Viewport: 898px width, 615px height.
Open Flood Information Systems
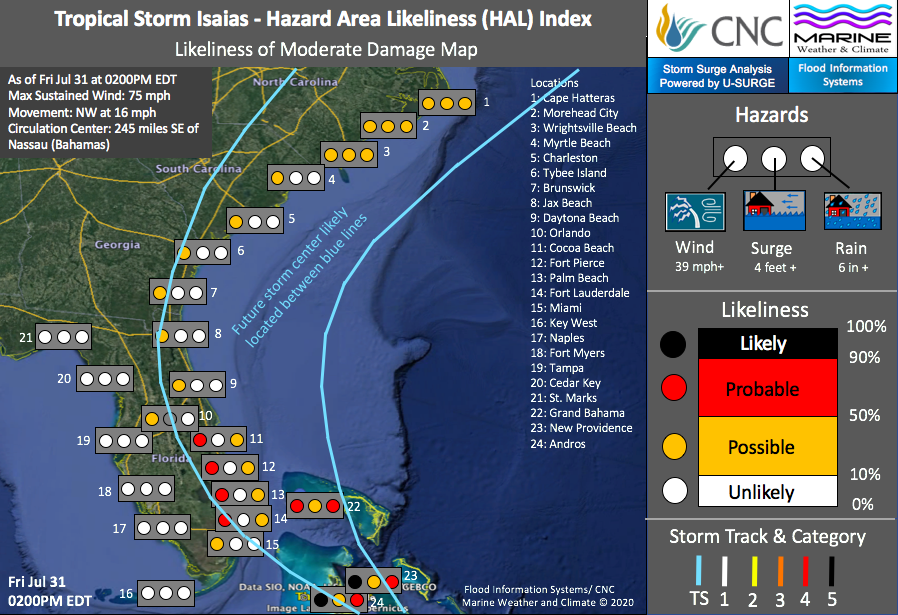tap(842, 75)
